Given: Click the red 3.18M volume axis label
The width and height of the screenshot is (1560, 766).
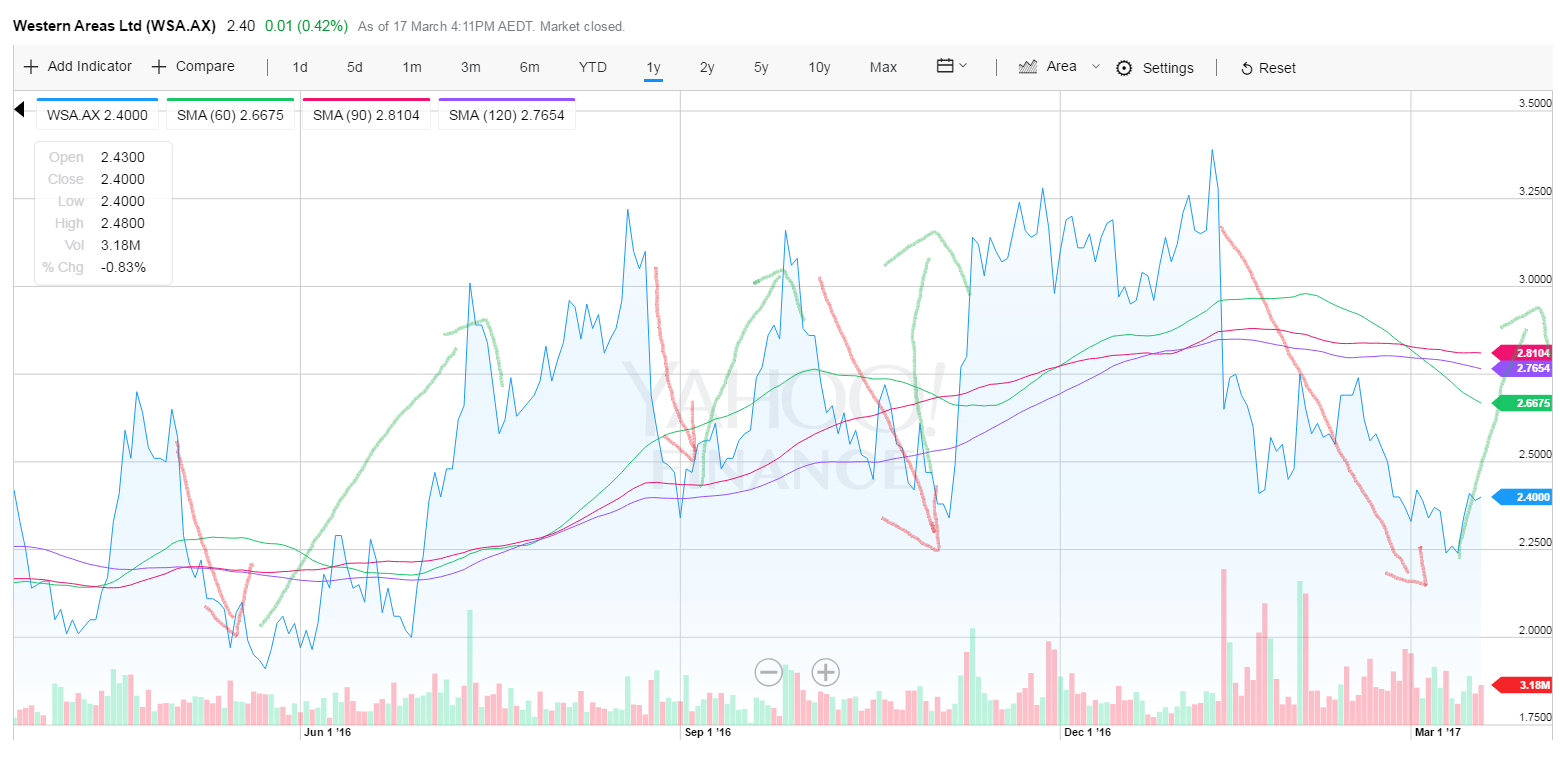Looking at the screenshot, I should click(x=1521, y=685).
